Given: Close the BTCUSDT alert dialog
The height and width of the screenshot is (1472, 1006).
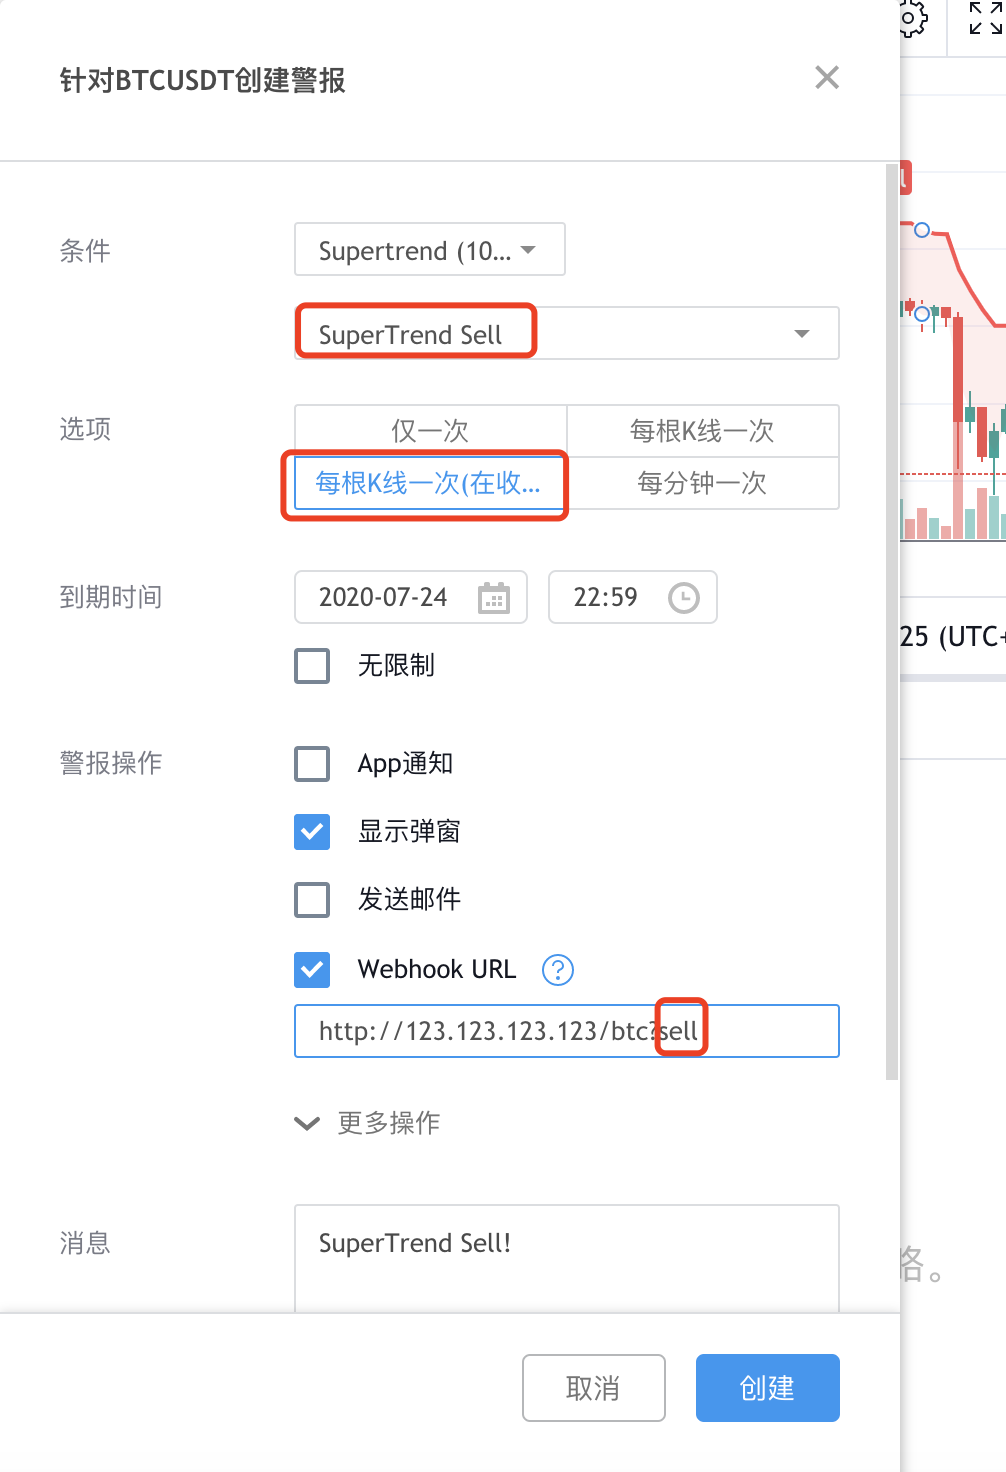Looking at the screenshot, I should (x=826, y=78).
